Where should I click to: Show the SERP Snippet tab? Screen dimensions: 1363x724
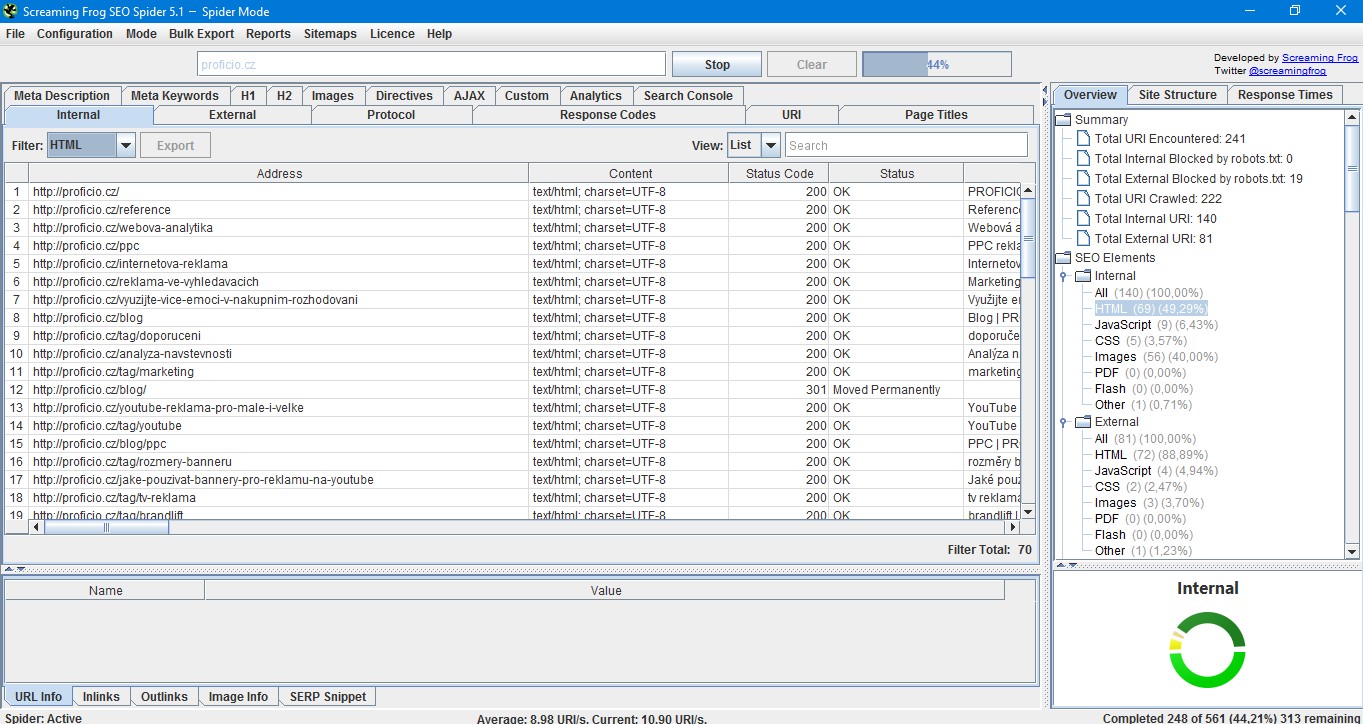(328, 697)
